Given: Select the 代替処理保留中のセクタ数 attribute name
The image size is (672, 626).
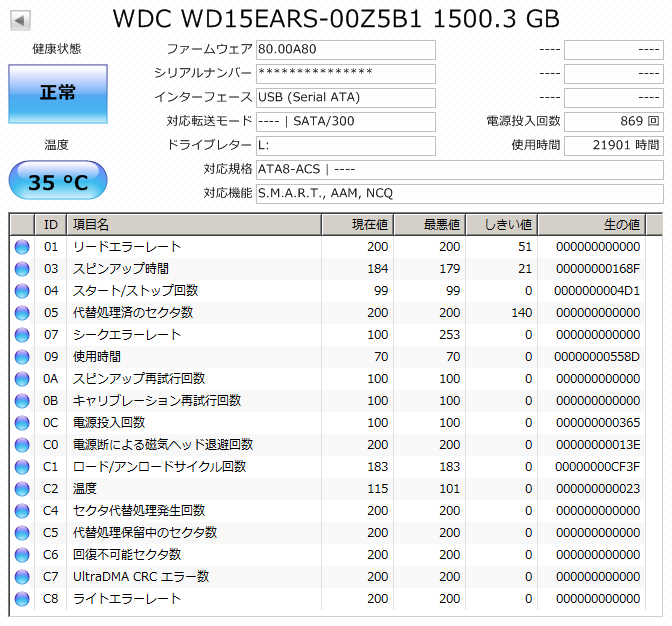Looking at the screenshot, I should (x=145, y=533).
